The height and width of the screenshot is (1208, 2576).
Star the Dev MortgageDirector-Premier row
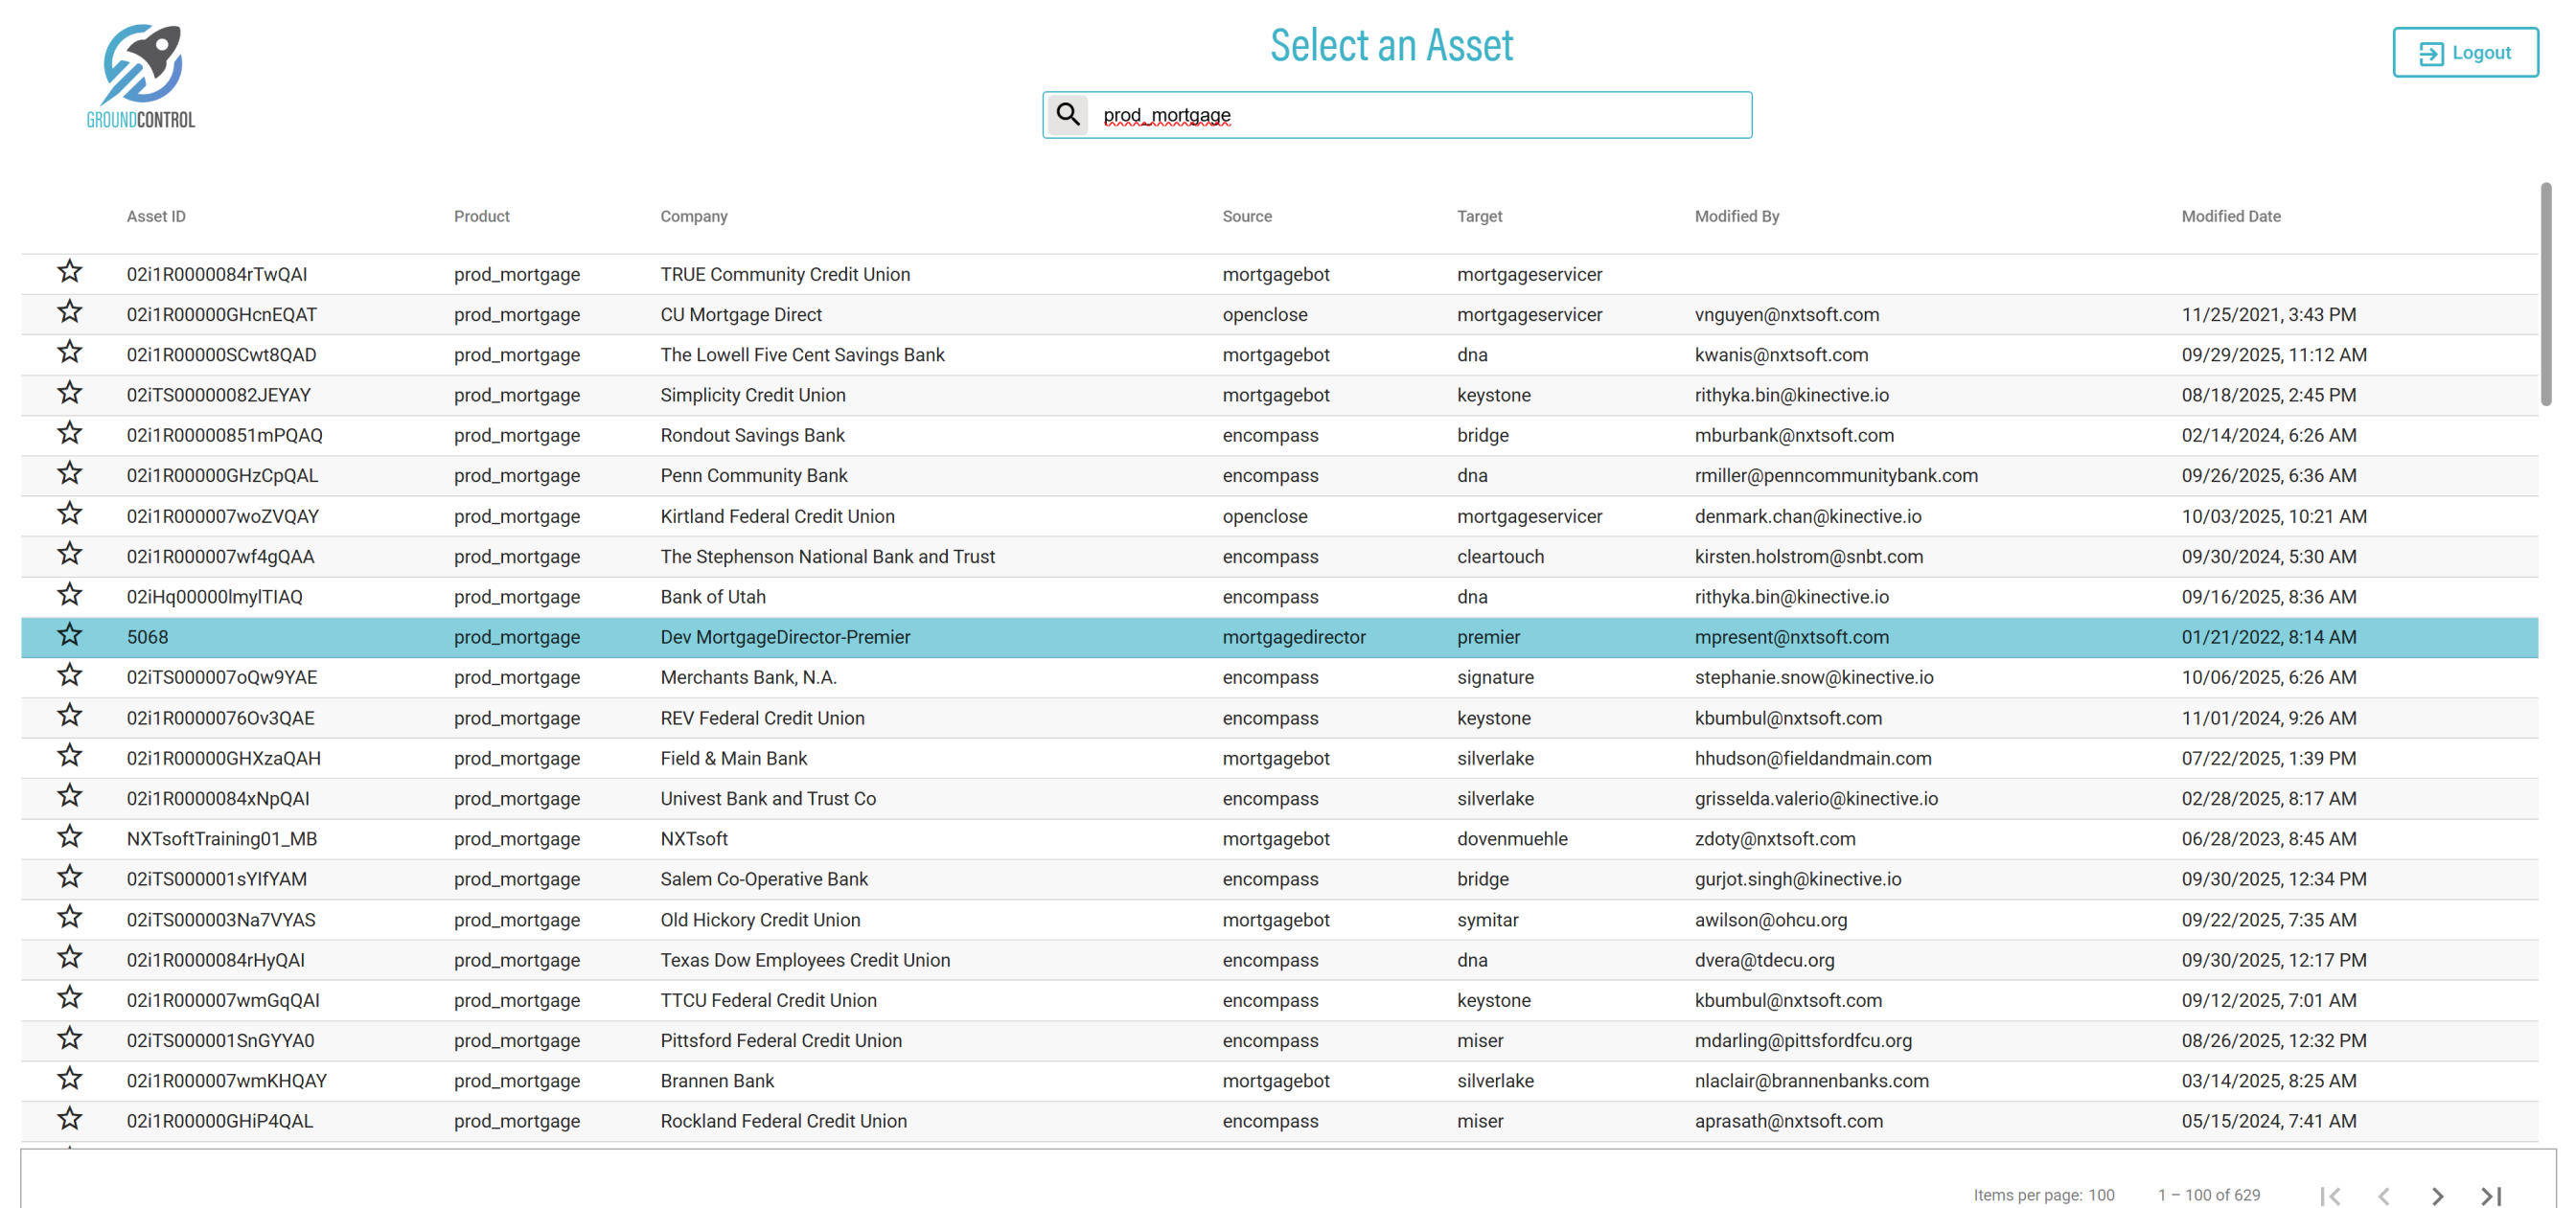[69, 636]
